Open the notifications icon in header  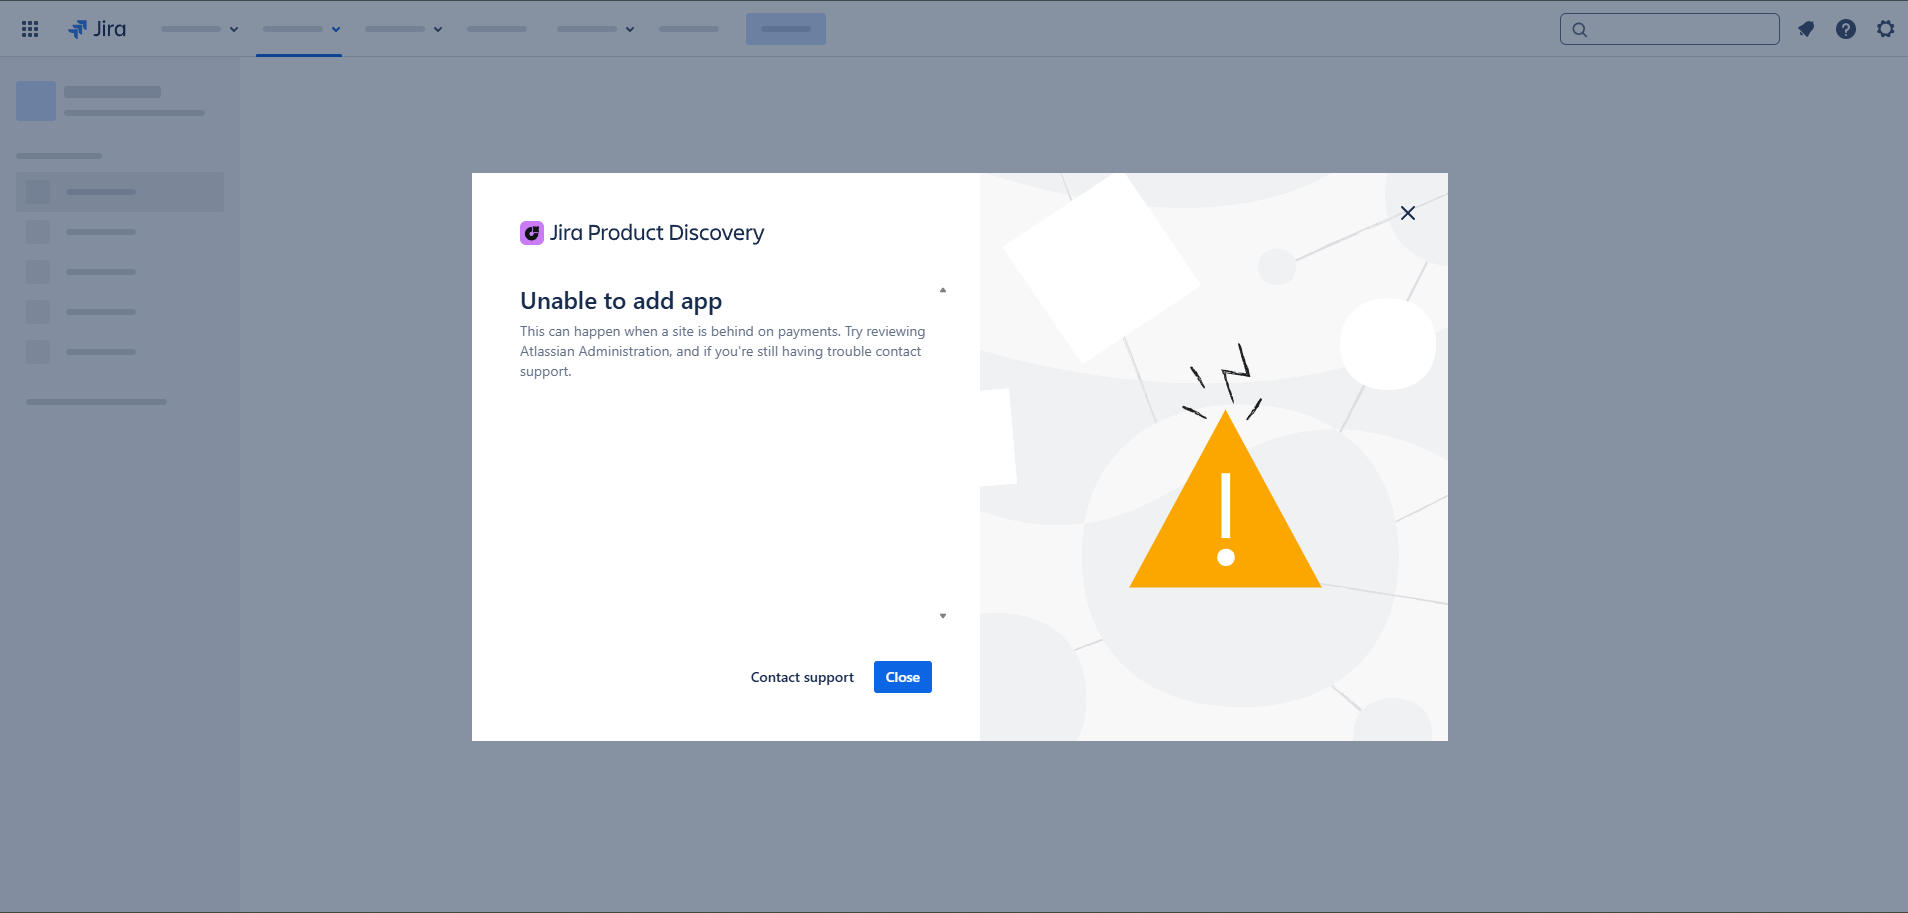tap(1806, 29)
